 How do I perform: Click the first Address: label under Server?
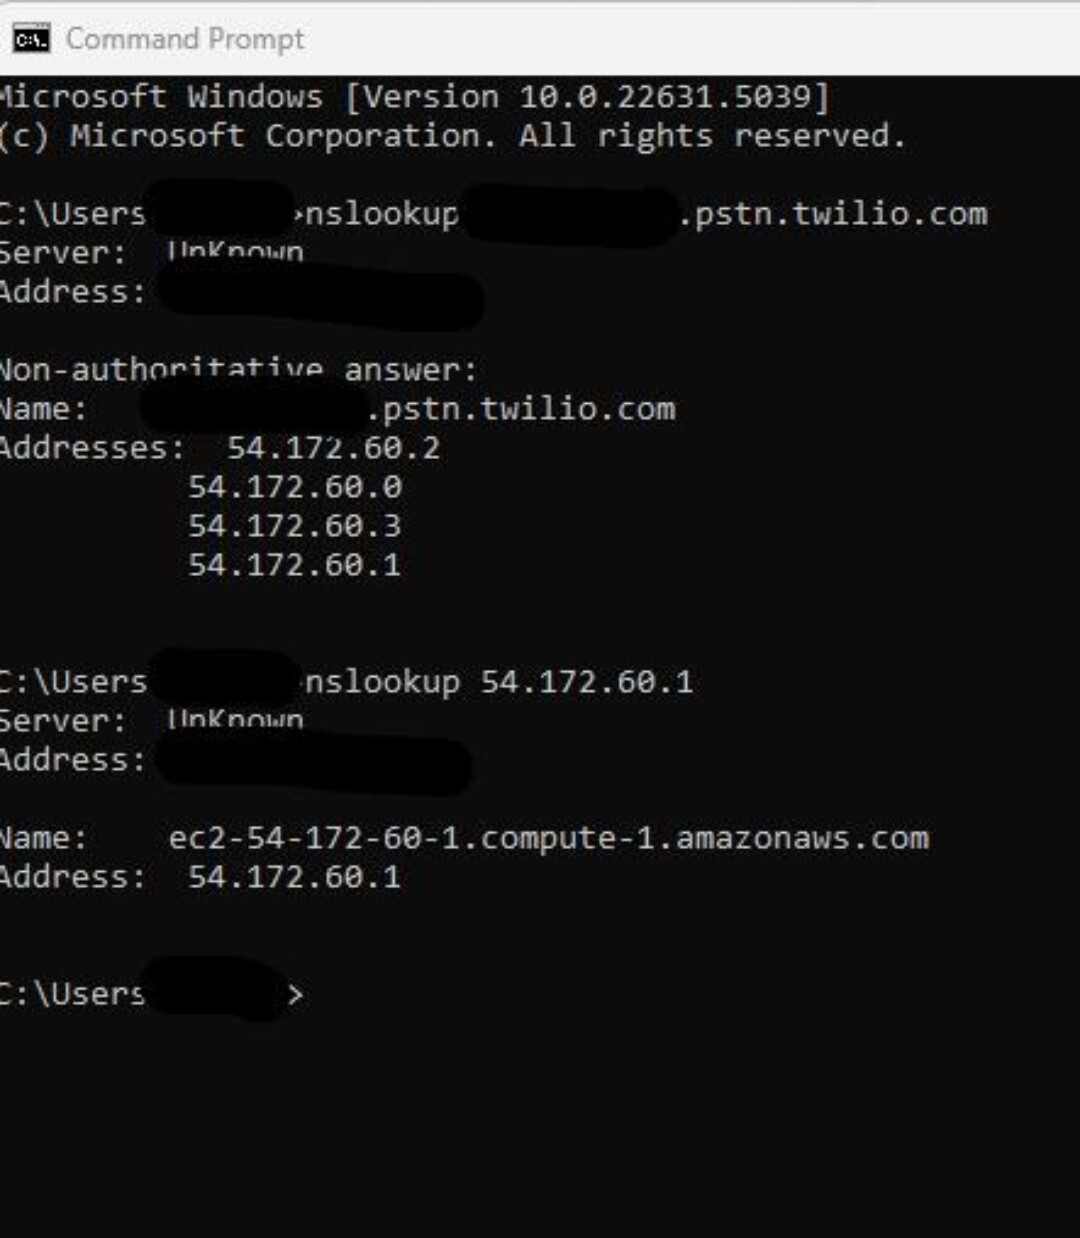[73, 292]
